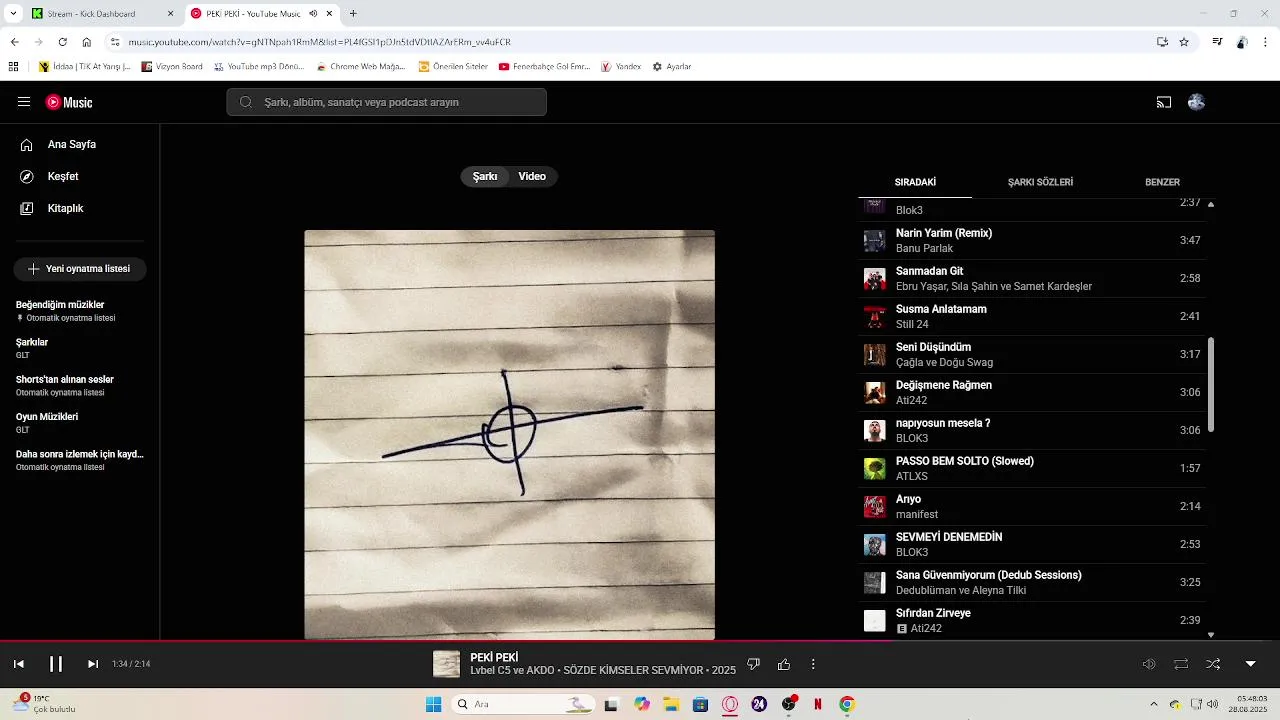Switch to Şarkı mode
Viewport: 1280px width, 720px height.
[485, 176]
